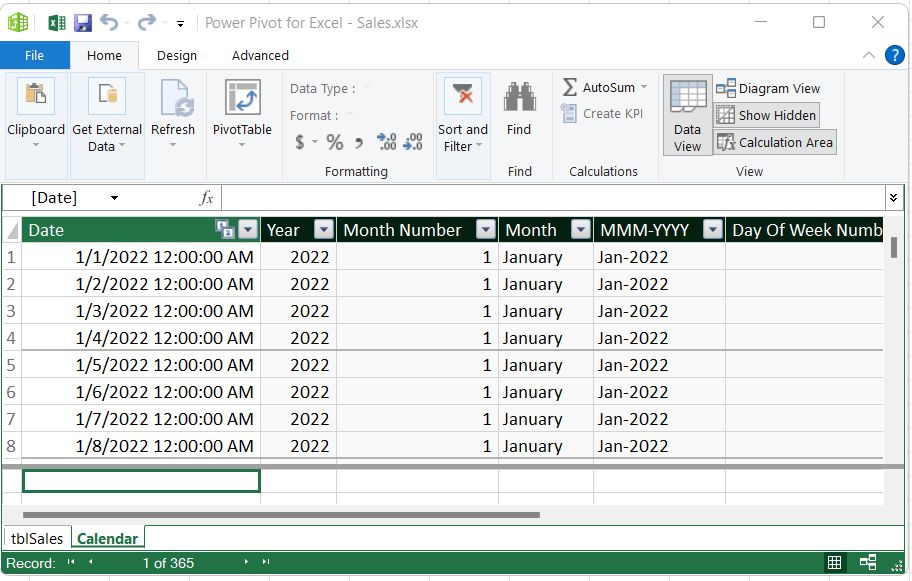Screen dimensions: 912x581
Task: Apply percentage format
Action: (x=334, y=142)
